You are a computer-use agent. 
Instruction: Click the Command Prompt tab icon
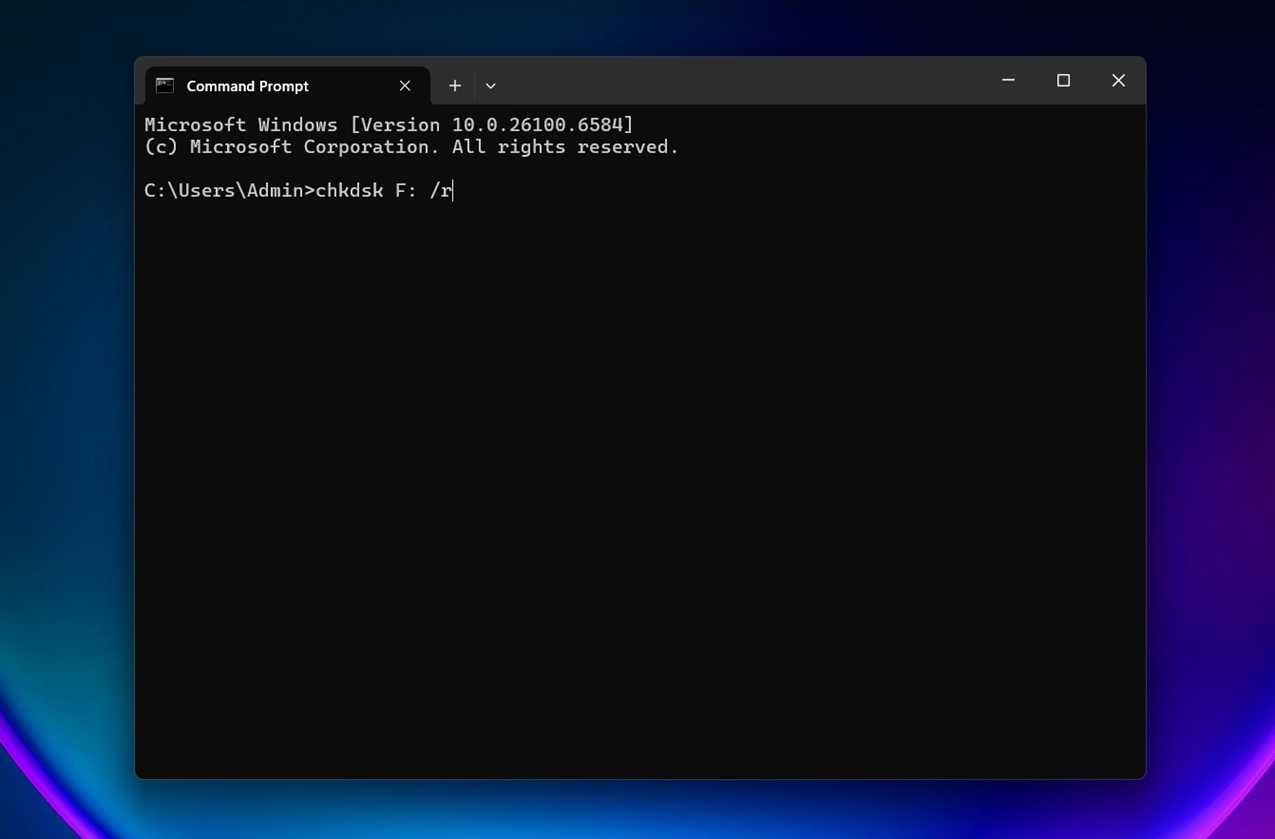[x=165, y=86]
